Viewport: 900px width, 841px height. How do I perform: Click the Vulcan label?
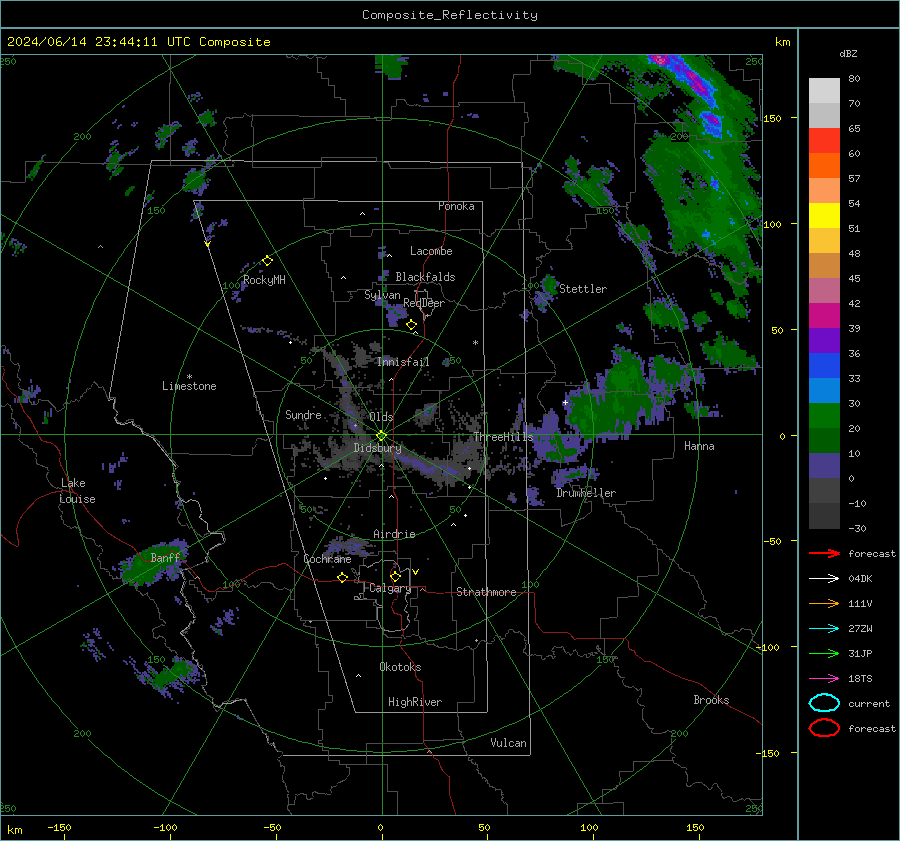pos(509,743)
